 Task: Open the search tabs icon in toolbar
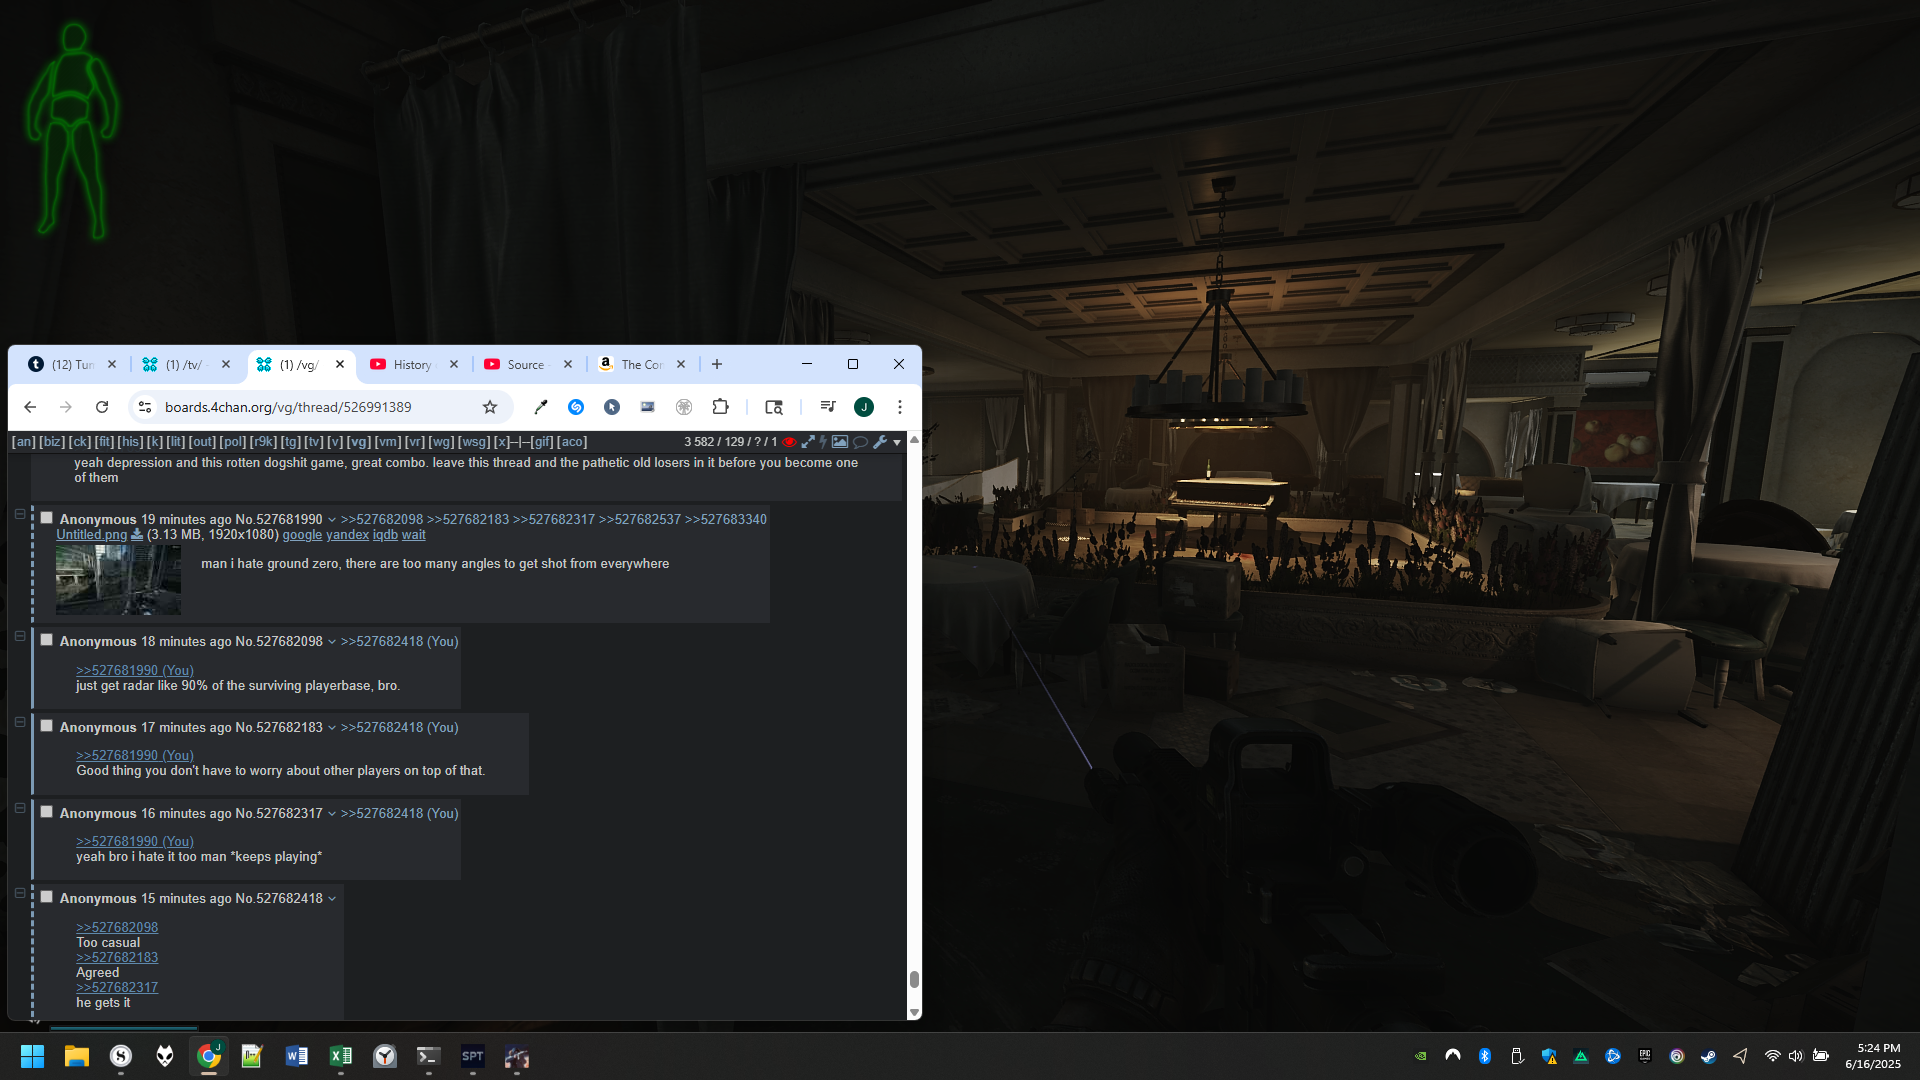[x=774, y=407]
